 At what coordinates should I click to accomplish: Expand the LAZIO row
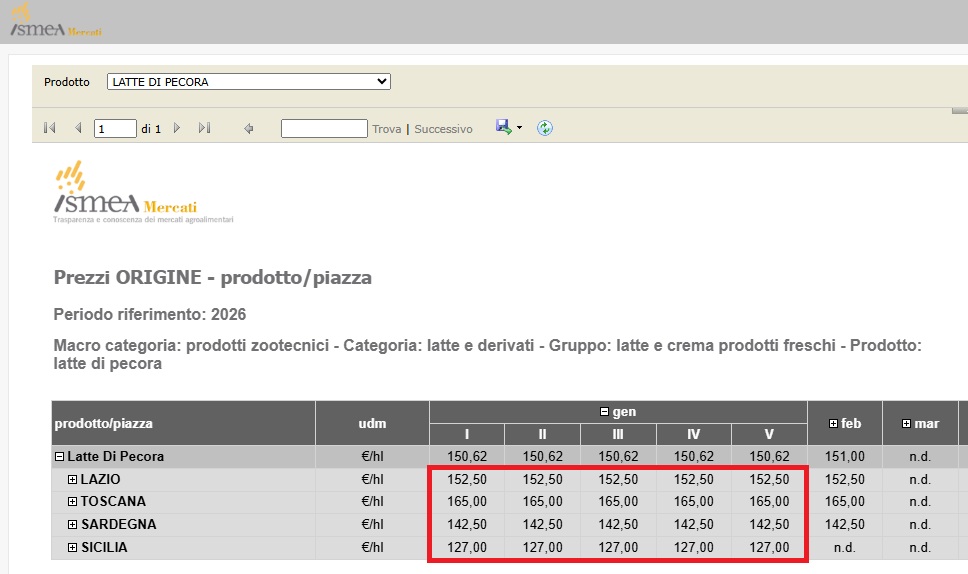tap(72, 480)
